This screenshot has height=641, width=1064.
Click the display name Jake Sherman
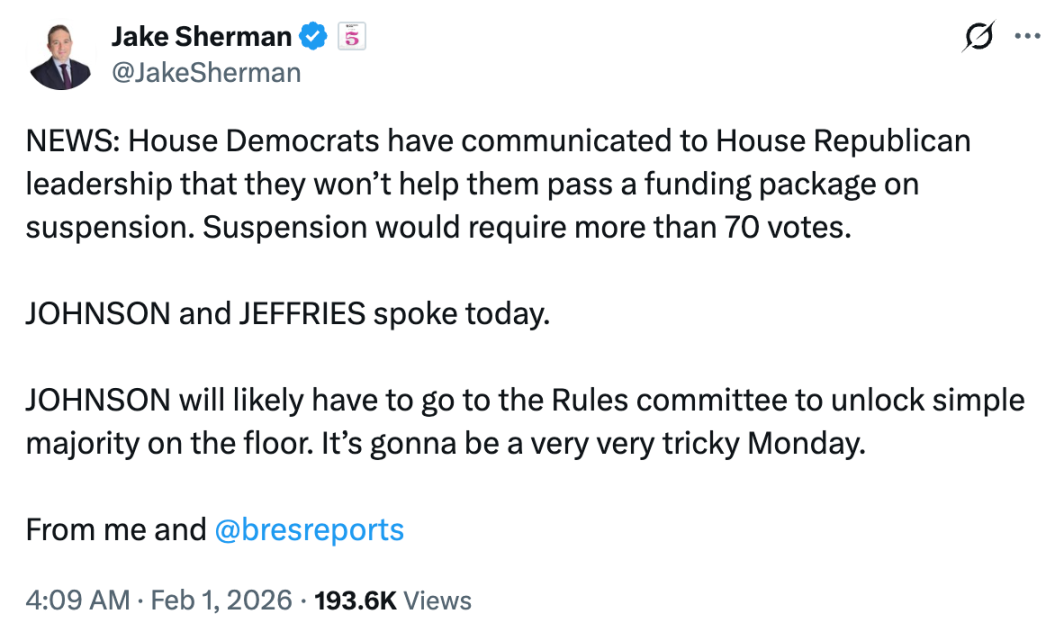click(x=201, y=37)
